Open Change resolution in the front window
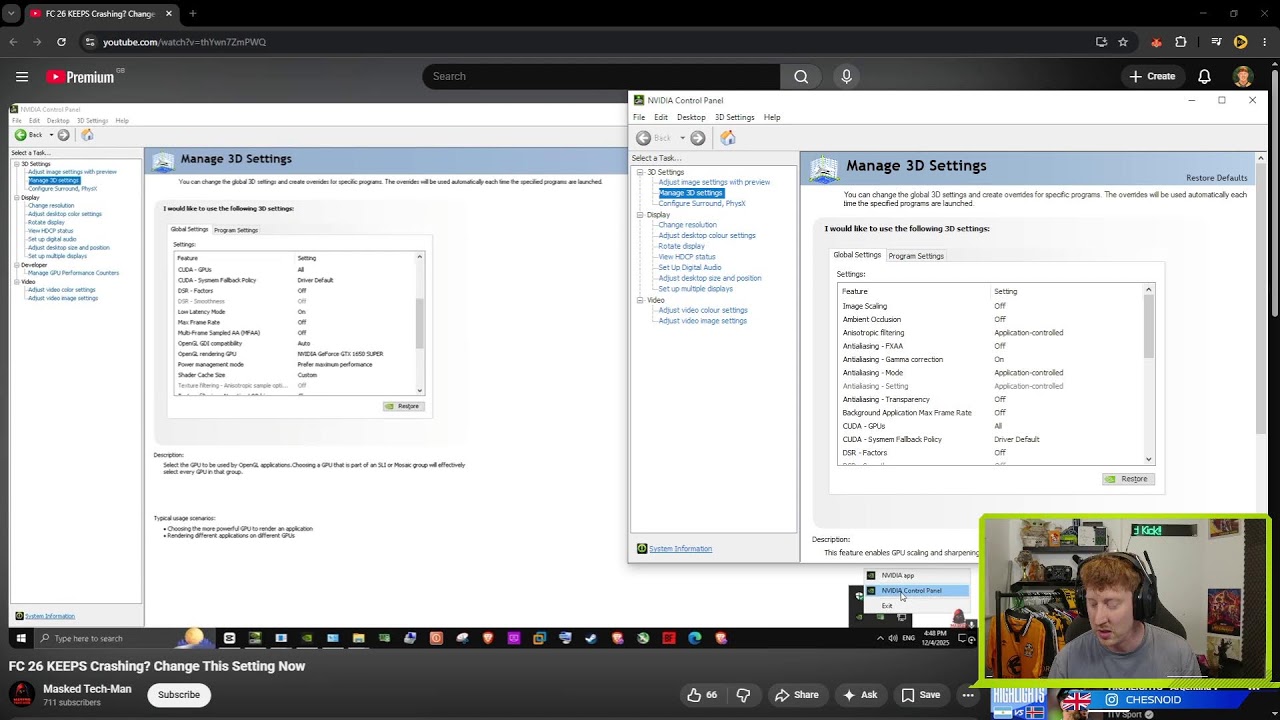This screenshot has height=720, width=1280. (x=687, y=225)
